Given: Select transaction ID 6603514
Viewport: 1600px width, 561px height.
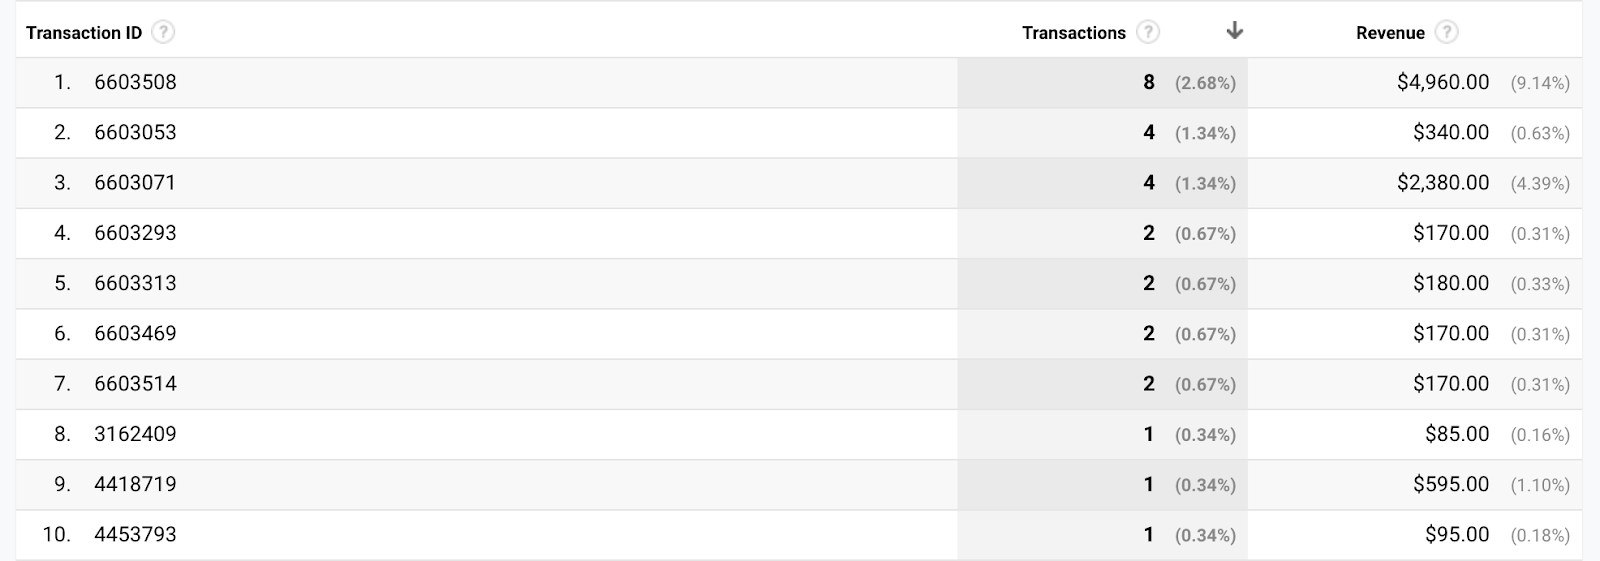Looking at the screenshot, I should (135, 383).
